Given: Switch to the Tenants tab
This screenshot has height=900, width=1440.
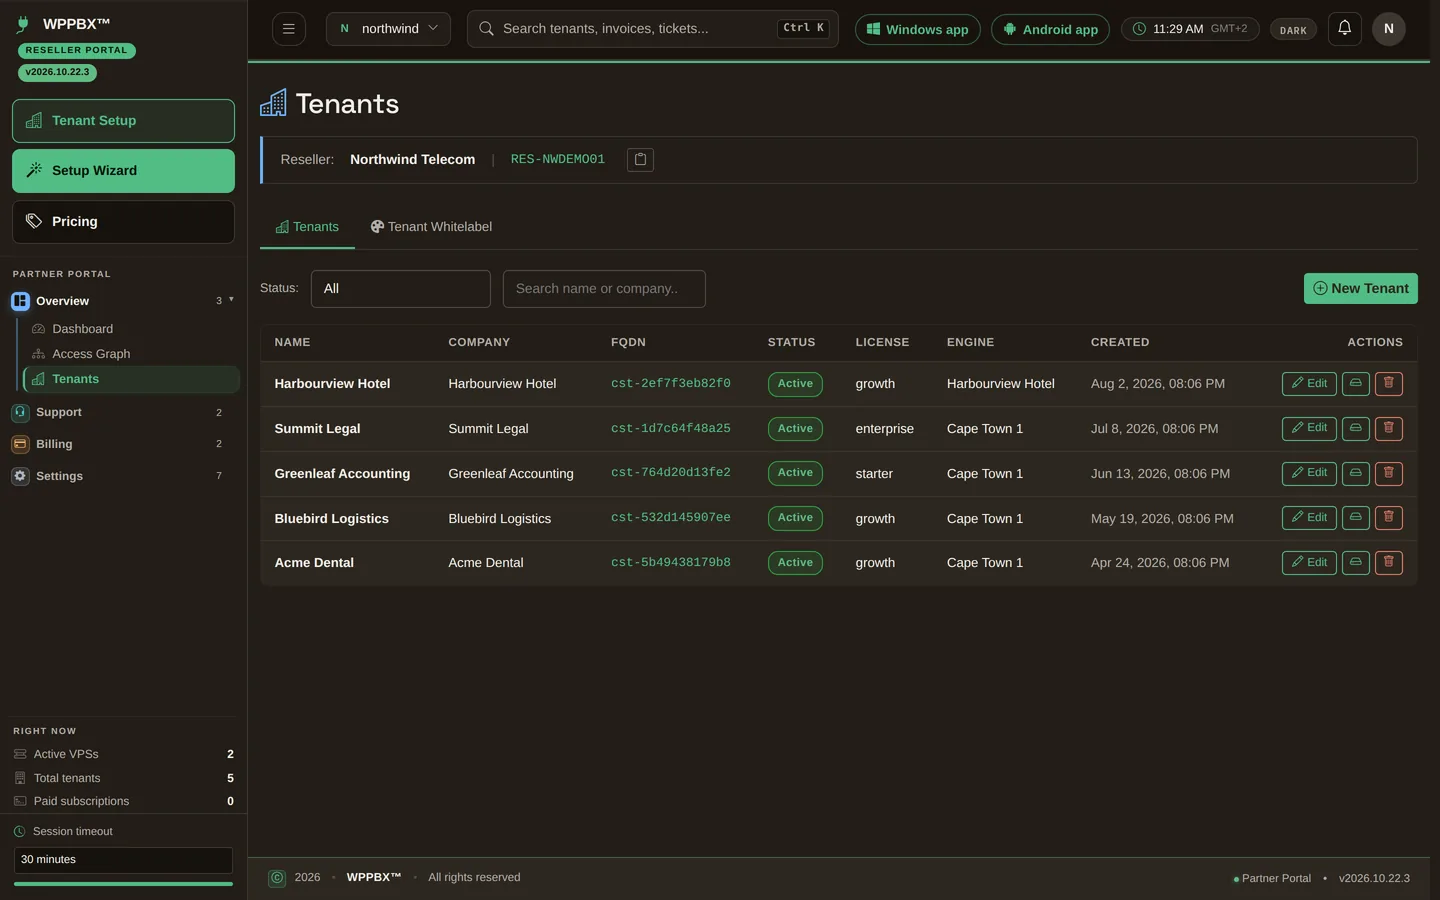Looking at the screenshot, I should [x=307, y=227].
